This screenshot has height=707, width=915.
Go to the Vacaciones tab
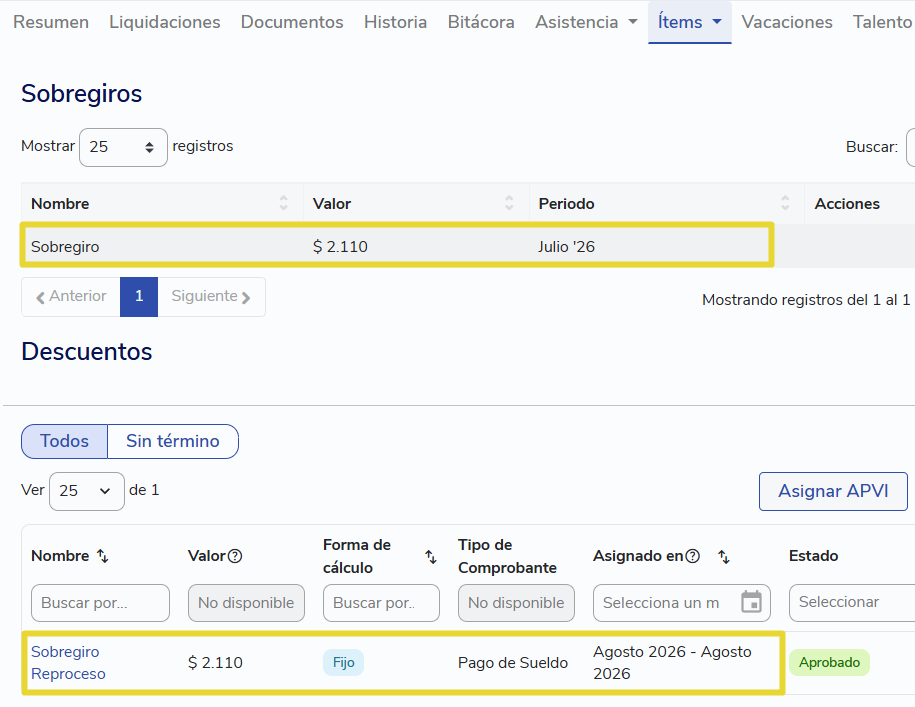click(x=787, y=22)
